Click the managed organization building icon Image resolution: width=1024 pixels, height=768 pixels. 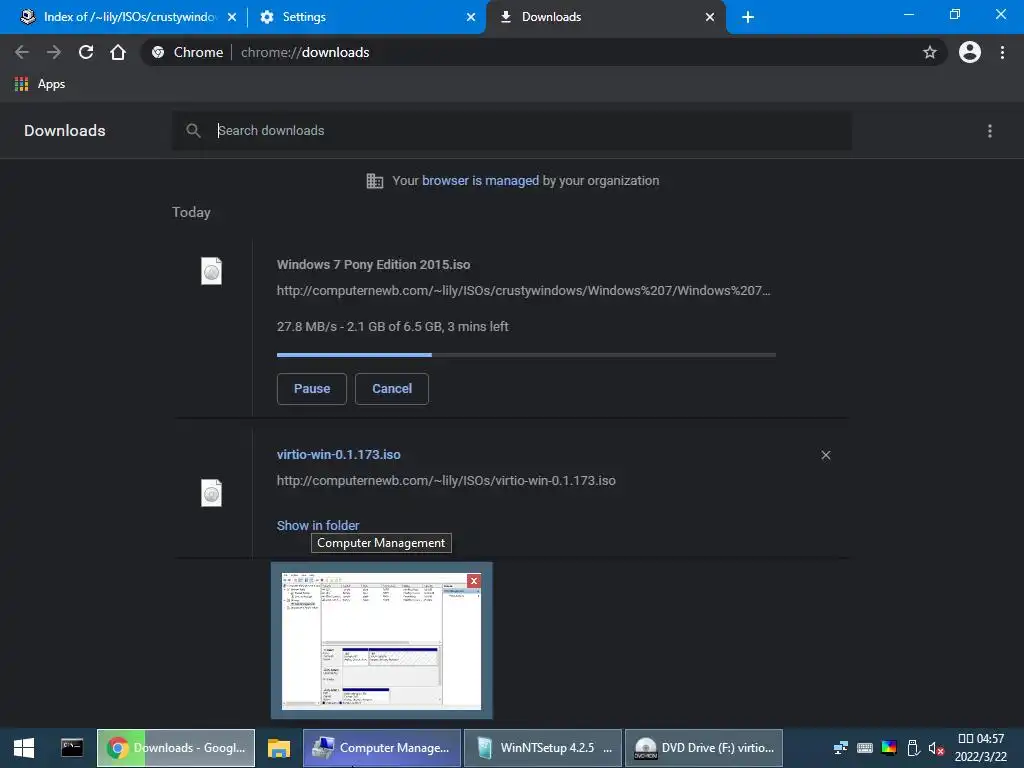[375, 181]
